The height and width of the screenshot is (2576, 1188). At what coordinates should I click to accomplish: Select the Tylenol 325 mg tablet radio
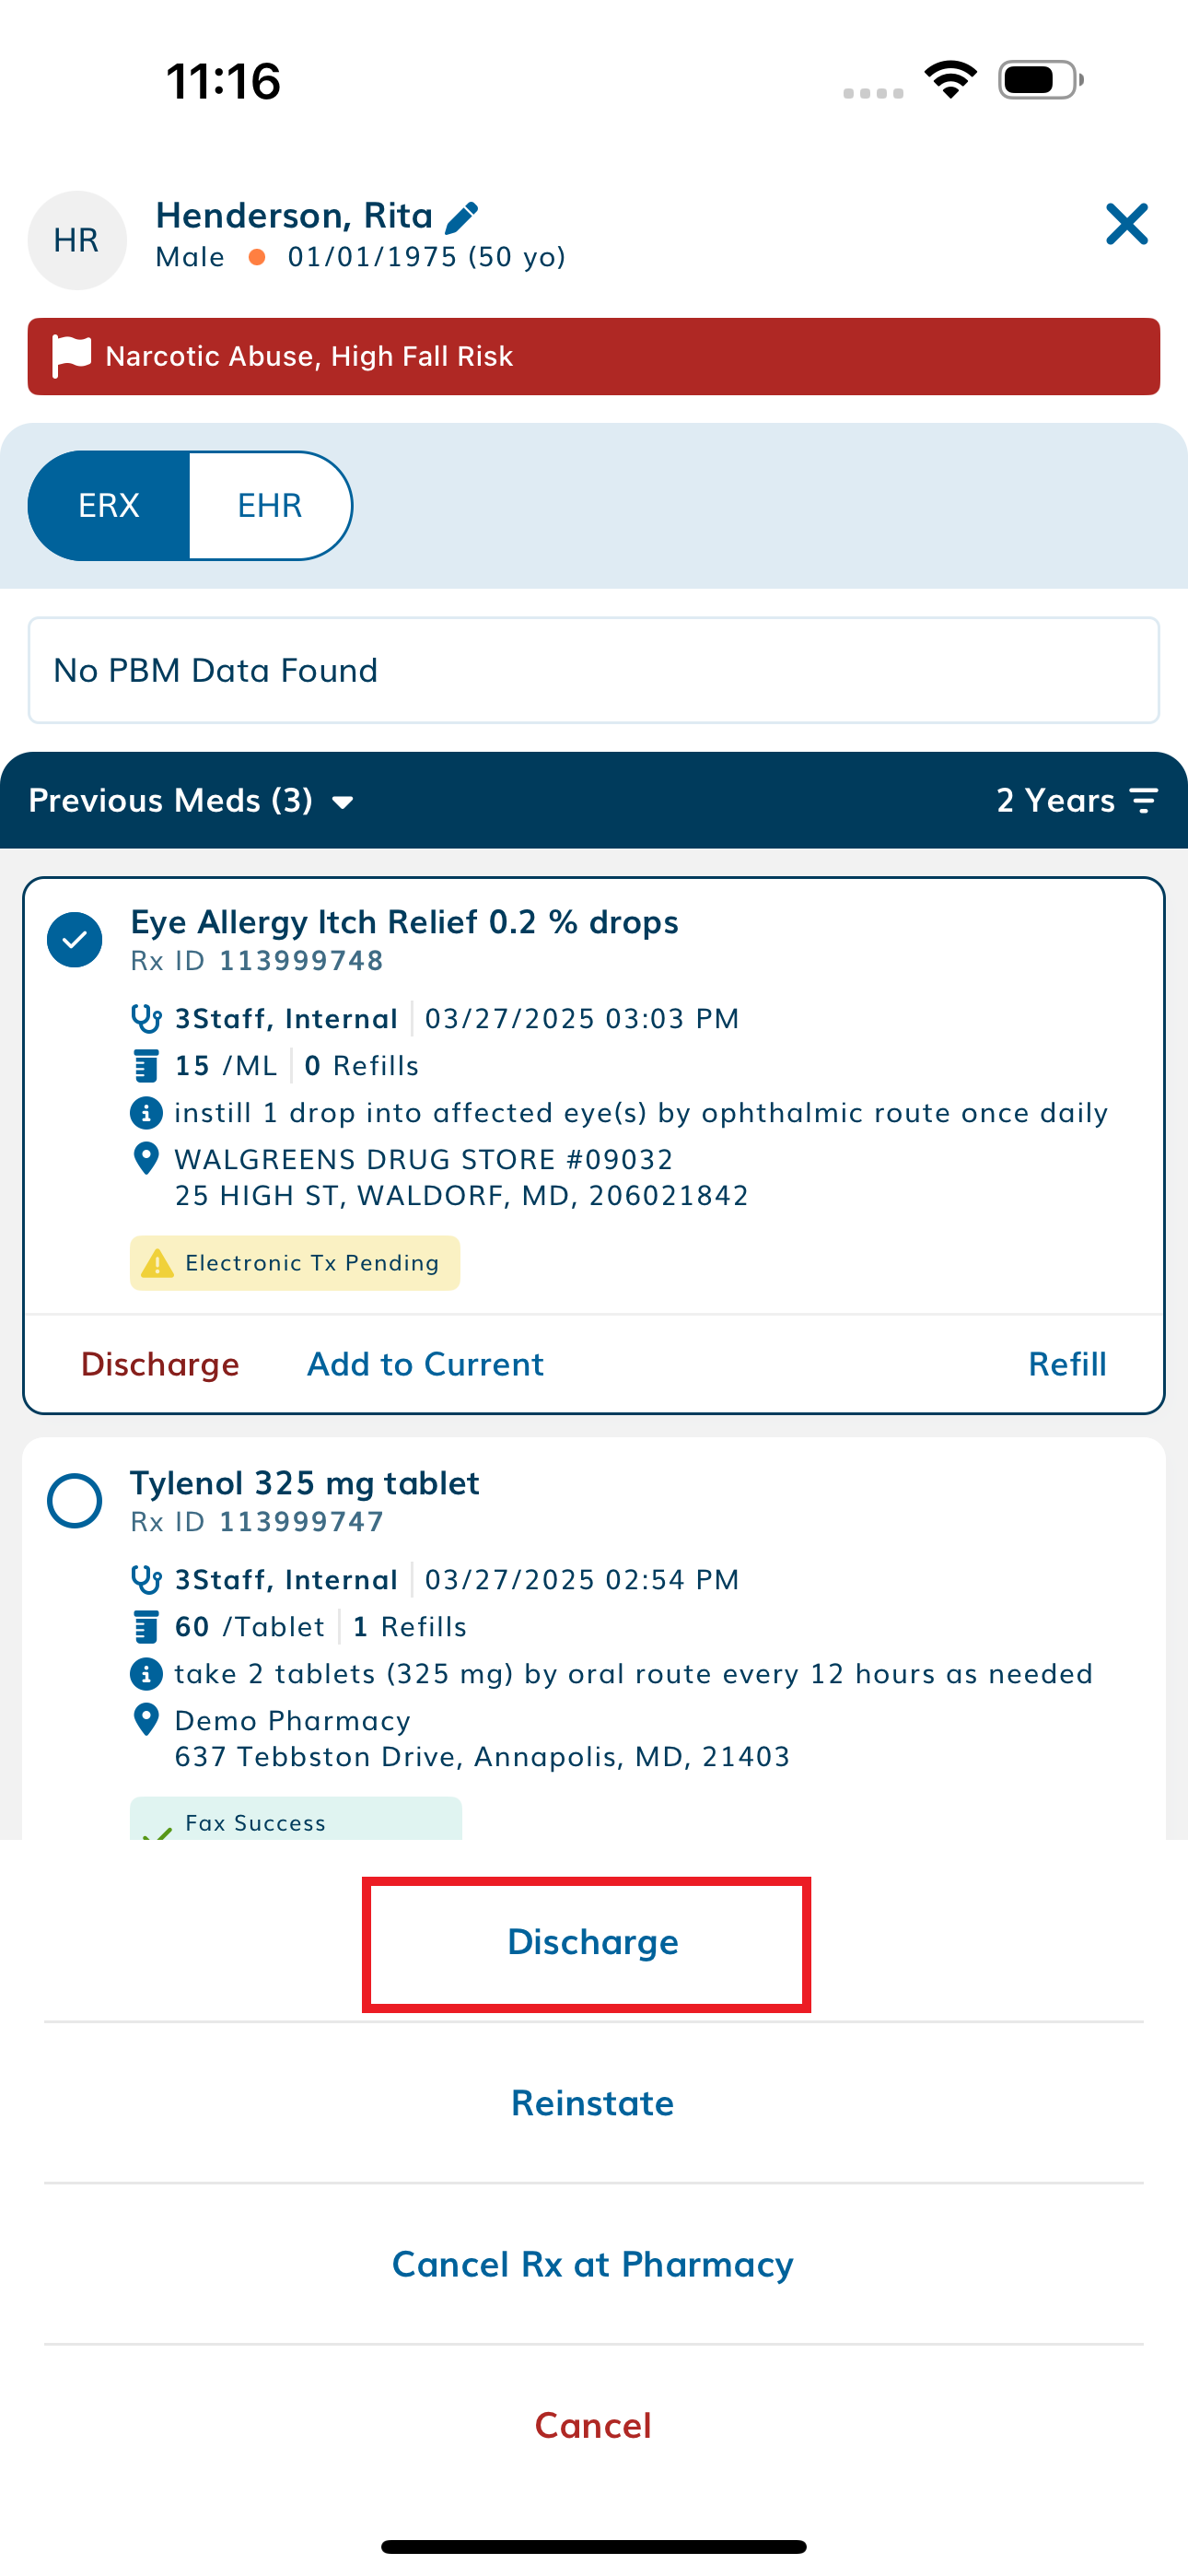click(75, 1501)
